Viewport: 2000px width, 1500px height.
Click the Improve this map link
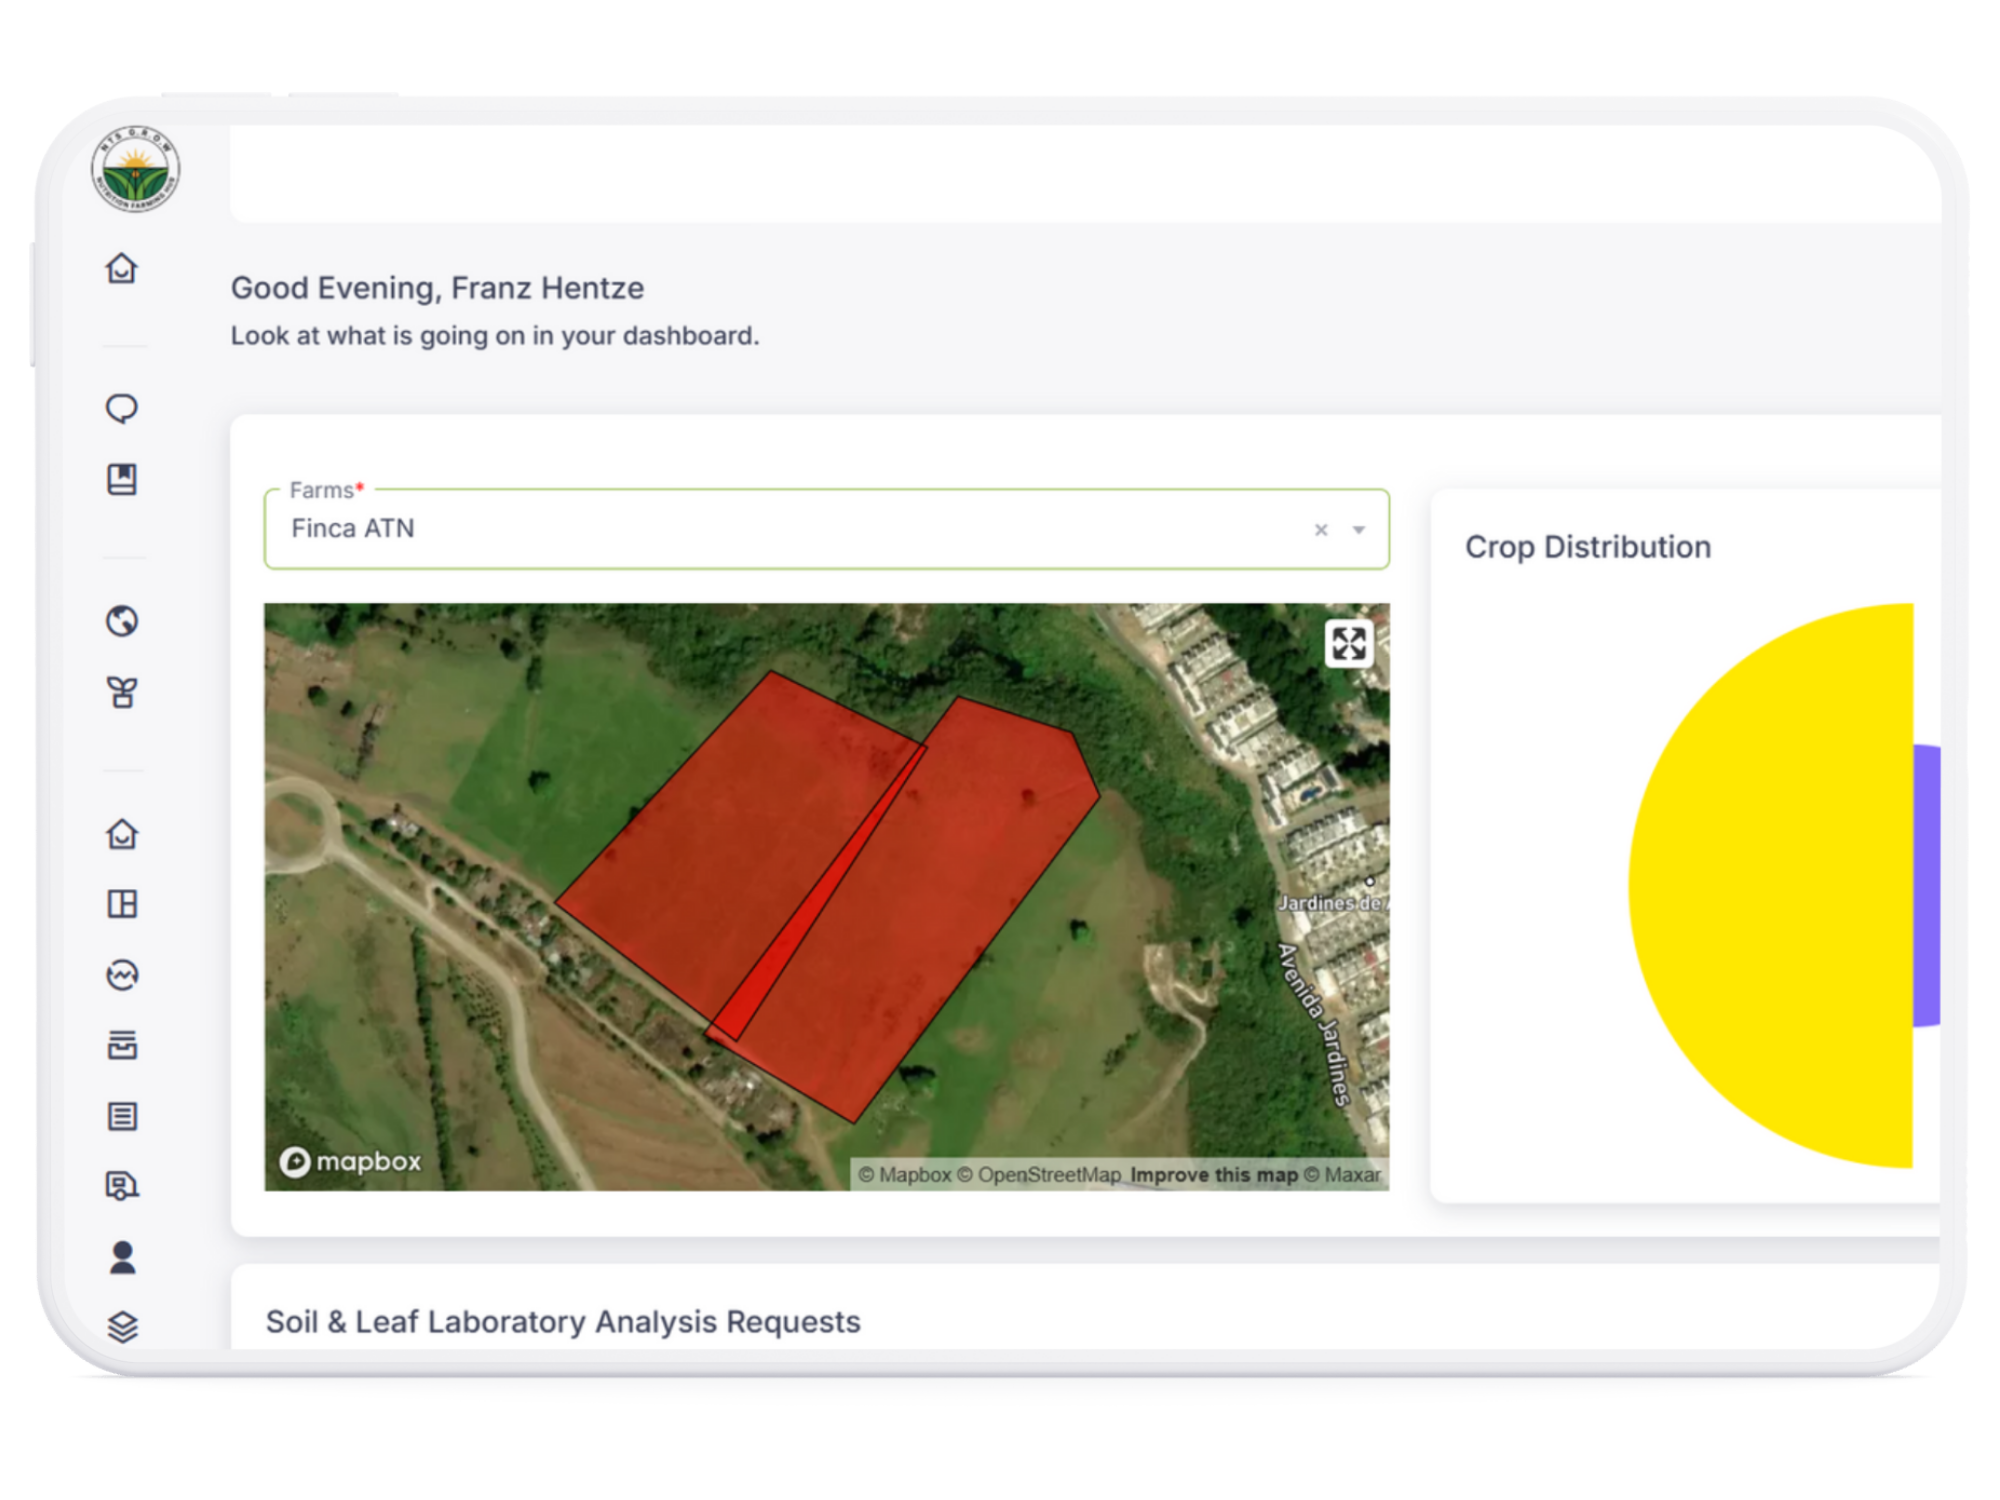click(1213, 1175)
